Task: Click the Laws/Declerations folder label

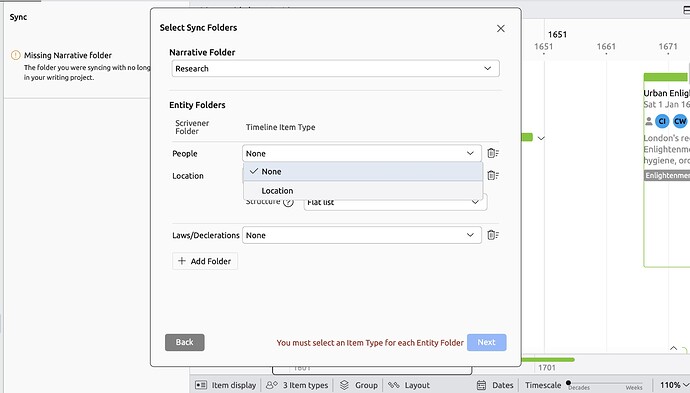Action: (x=206, y=235)
